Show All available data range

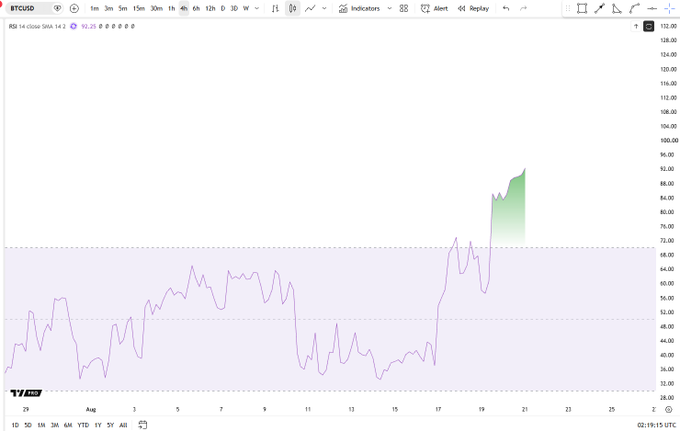pyautogui.click(x=123, y=425)
